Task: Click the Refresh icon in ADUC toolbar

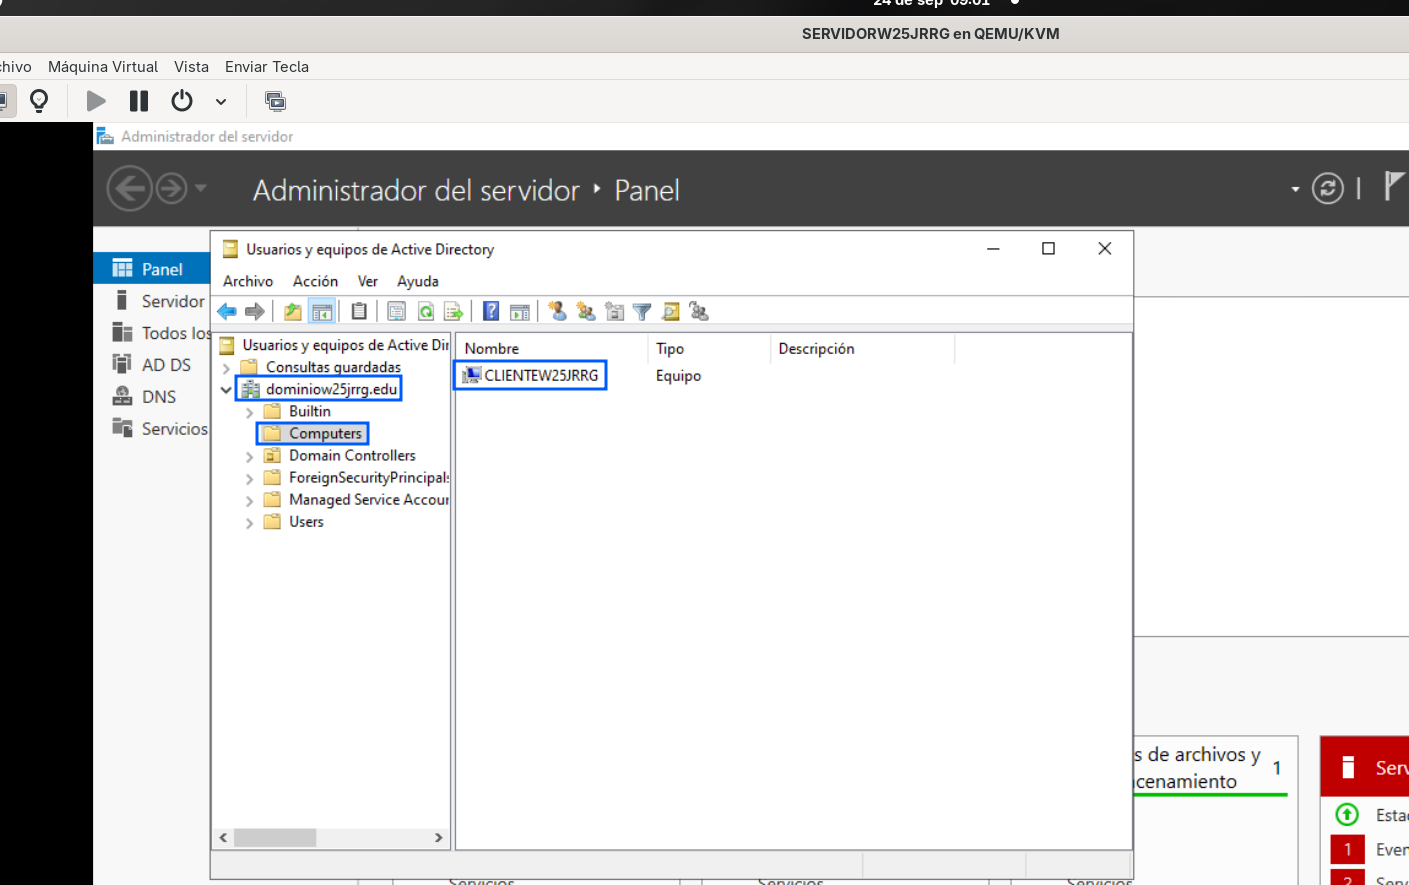Action: pos(426,312)
